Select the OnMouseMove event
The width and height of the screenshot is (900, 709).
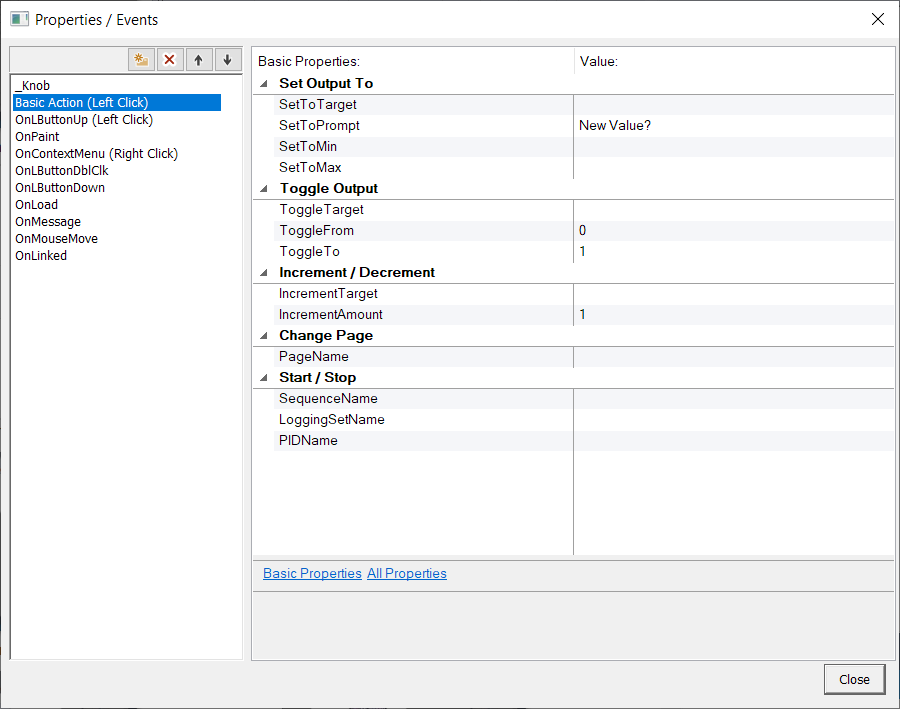[x=56, y=239]
